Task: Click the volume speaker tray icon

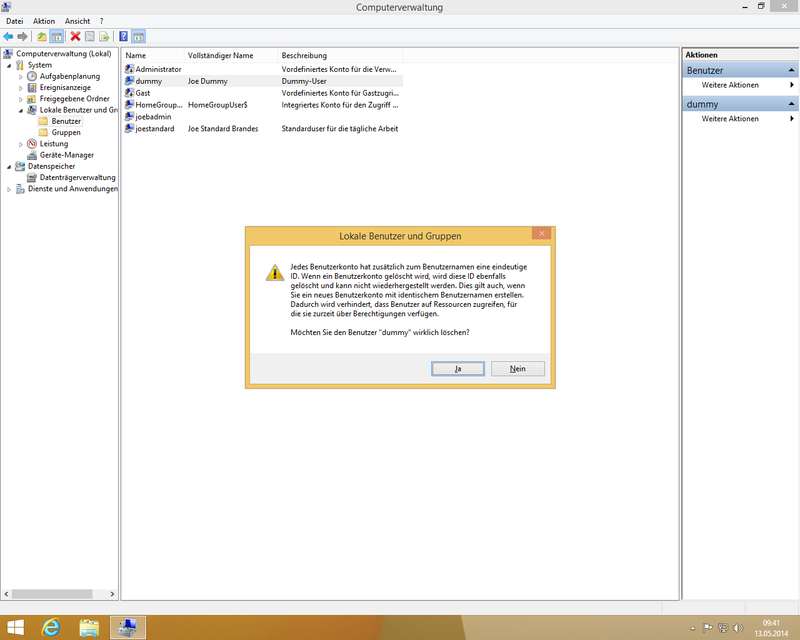Action: tap(738, 628)
